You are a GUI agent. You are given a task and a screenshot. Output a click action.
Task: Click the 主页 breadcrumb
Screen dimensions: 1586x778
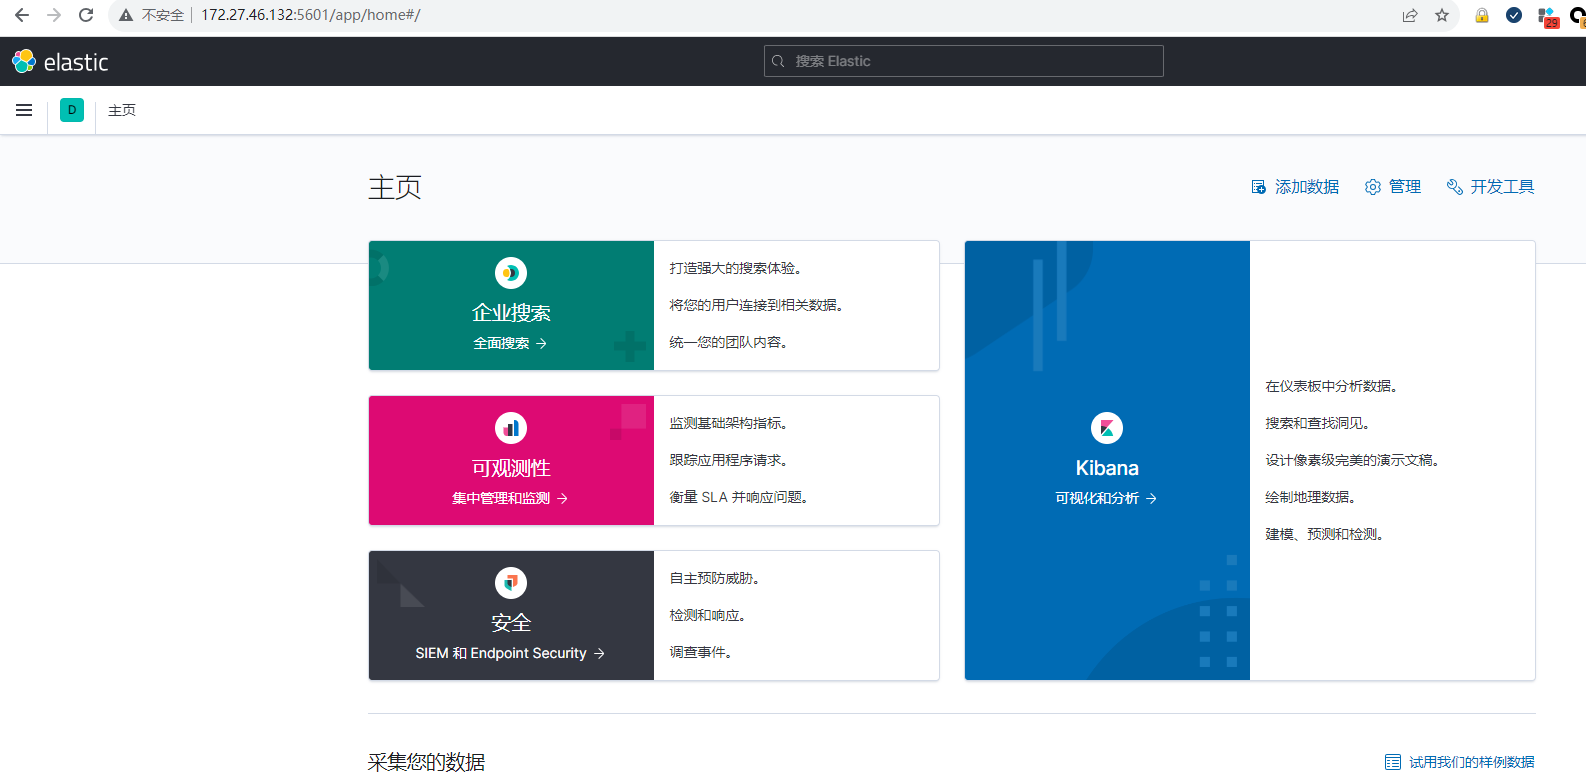point(122,110)
